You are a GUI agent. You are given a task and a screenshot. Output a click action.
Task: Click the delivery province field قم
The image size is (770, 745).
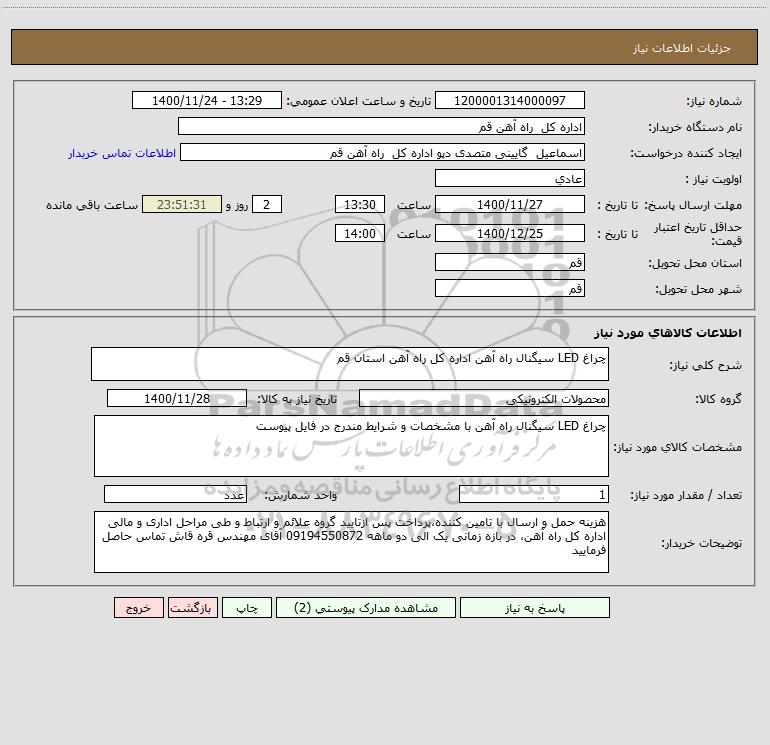pos(510,263)
